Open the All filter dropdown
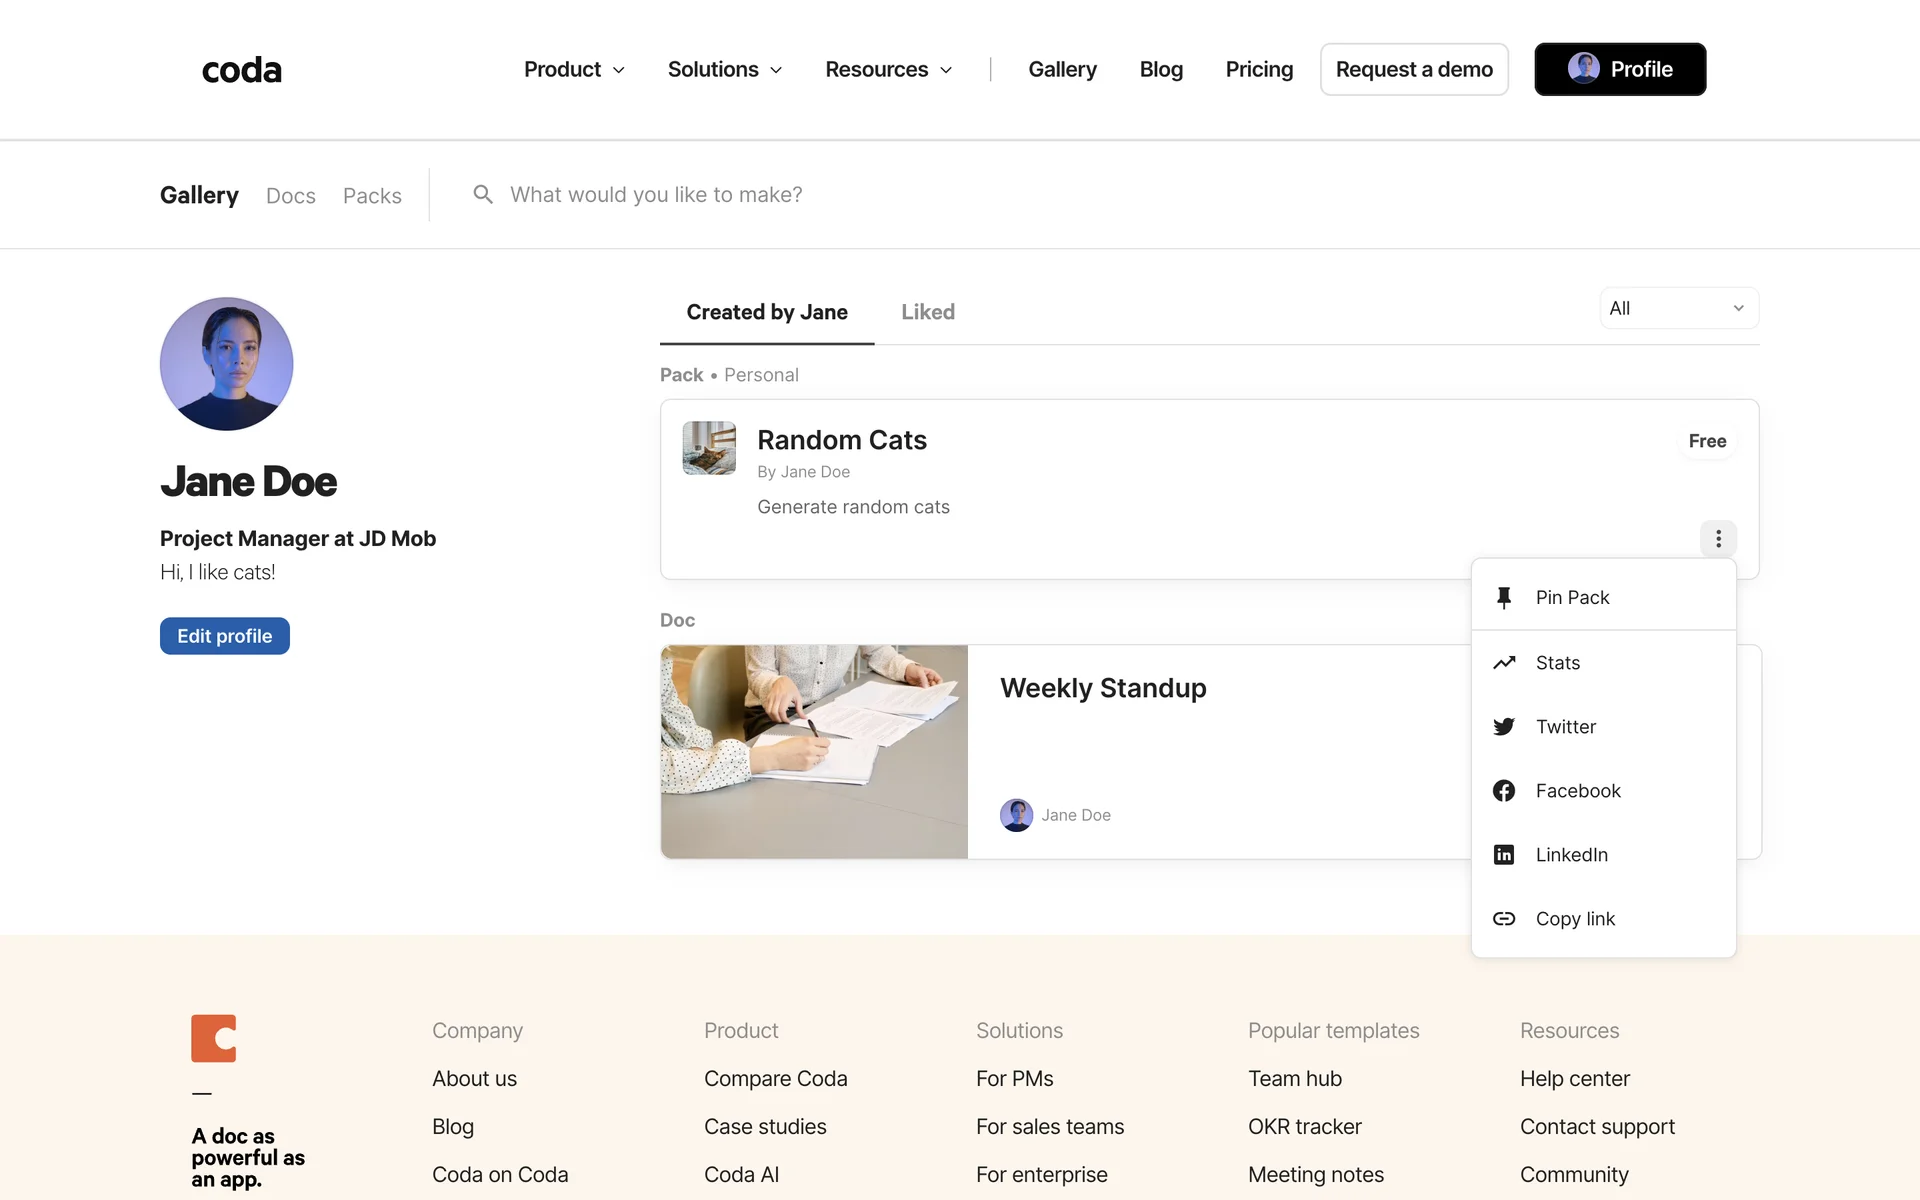The height and width of the screenshot is (1200, 1920). [x=1678, y=309]
